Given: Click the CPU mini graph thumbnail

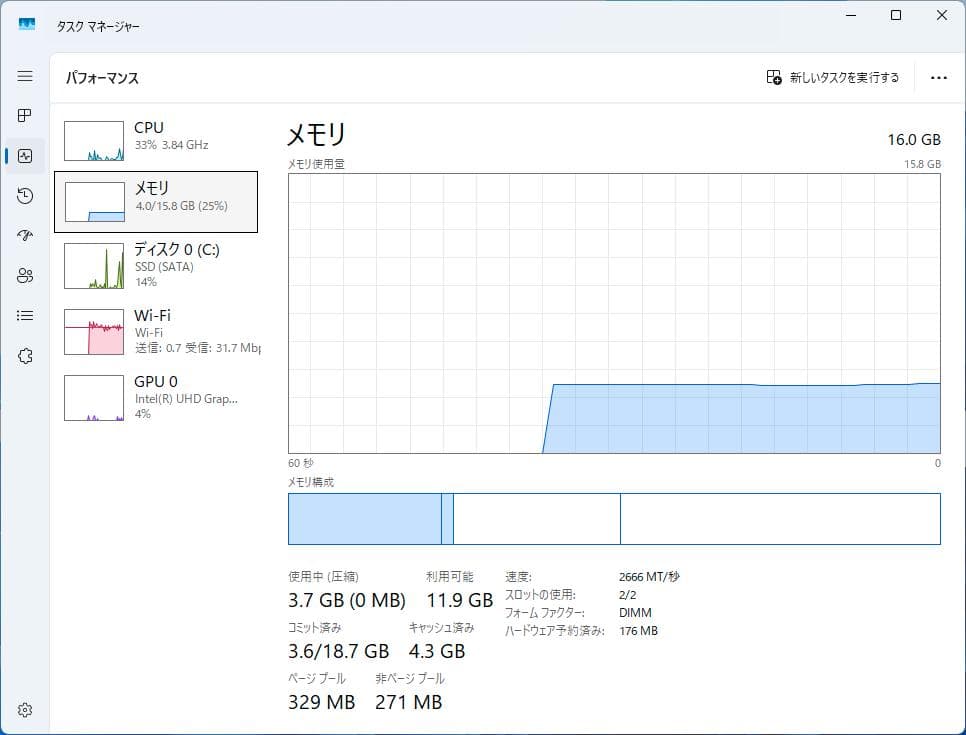Looking at the screenshot, I should coord(93,140).
